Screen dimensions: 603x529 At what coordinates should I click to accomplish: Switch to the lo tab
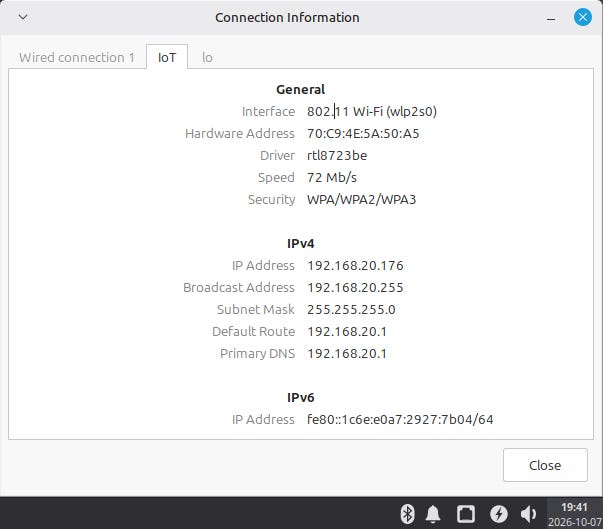(x=207, y=57)
